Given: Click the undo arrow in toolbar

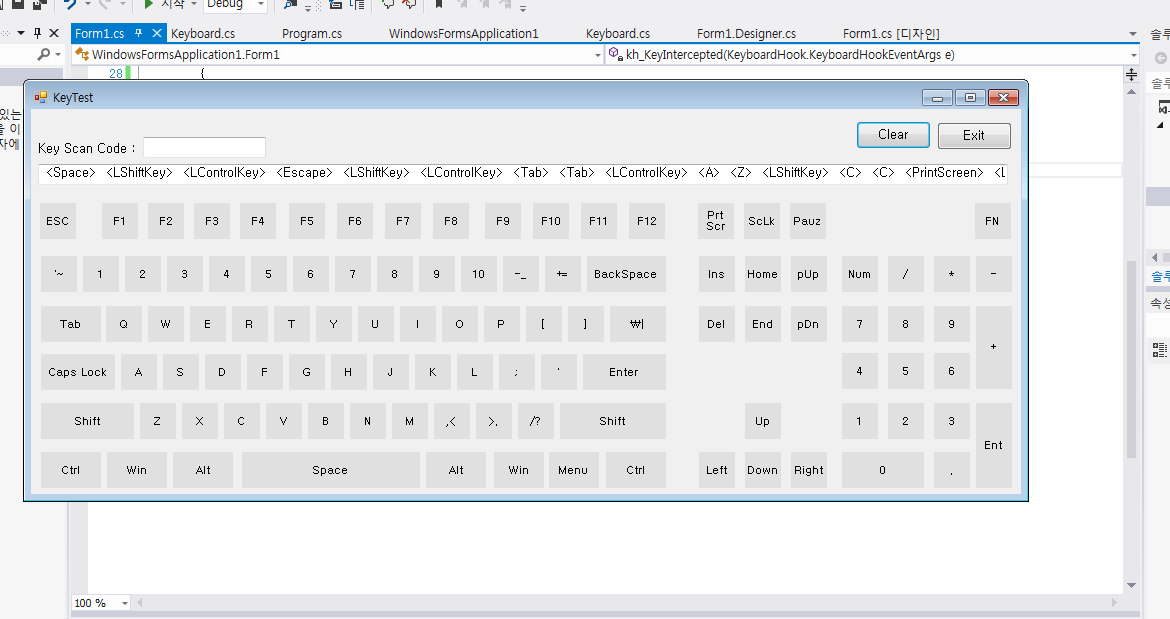Looking at the screenshot, I should (70, 4).
